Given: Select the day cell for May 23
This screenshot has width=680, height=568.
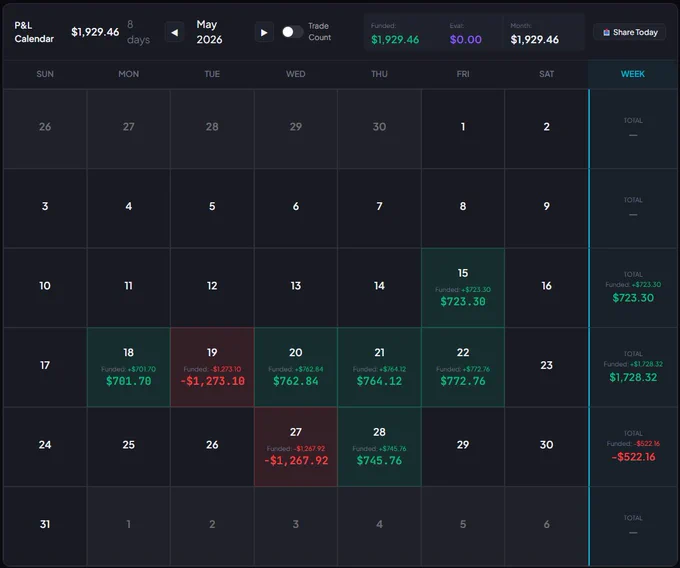Looking at the screenshot, I should [x=546, y=367].
